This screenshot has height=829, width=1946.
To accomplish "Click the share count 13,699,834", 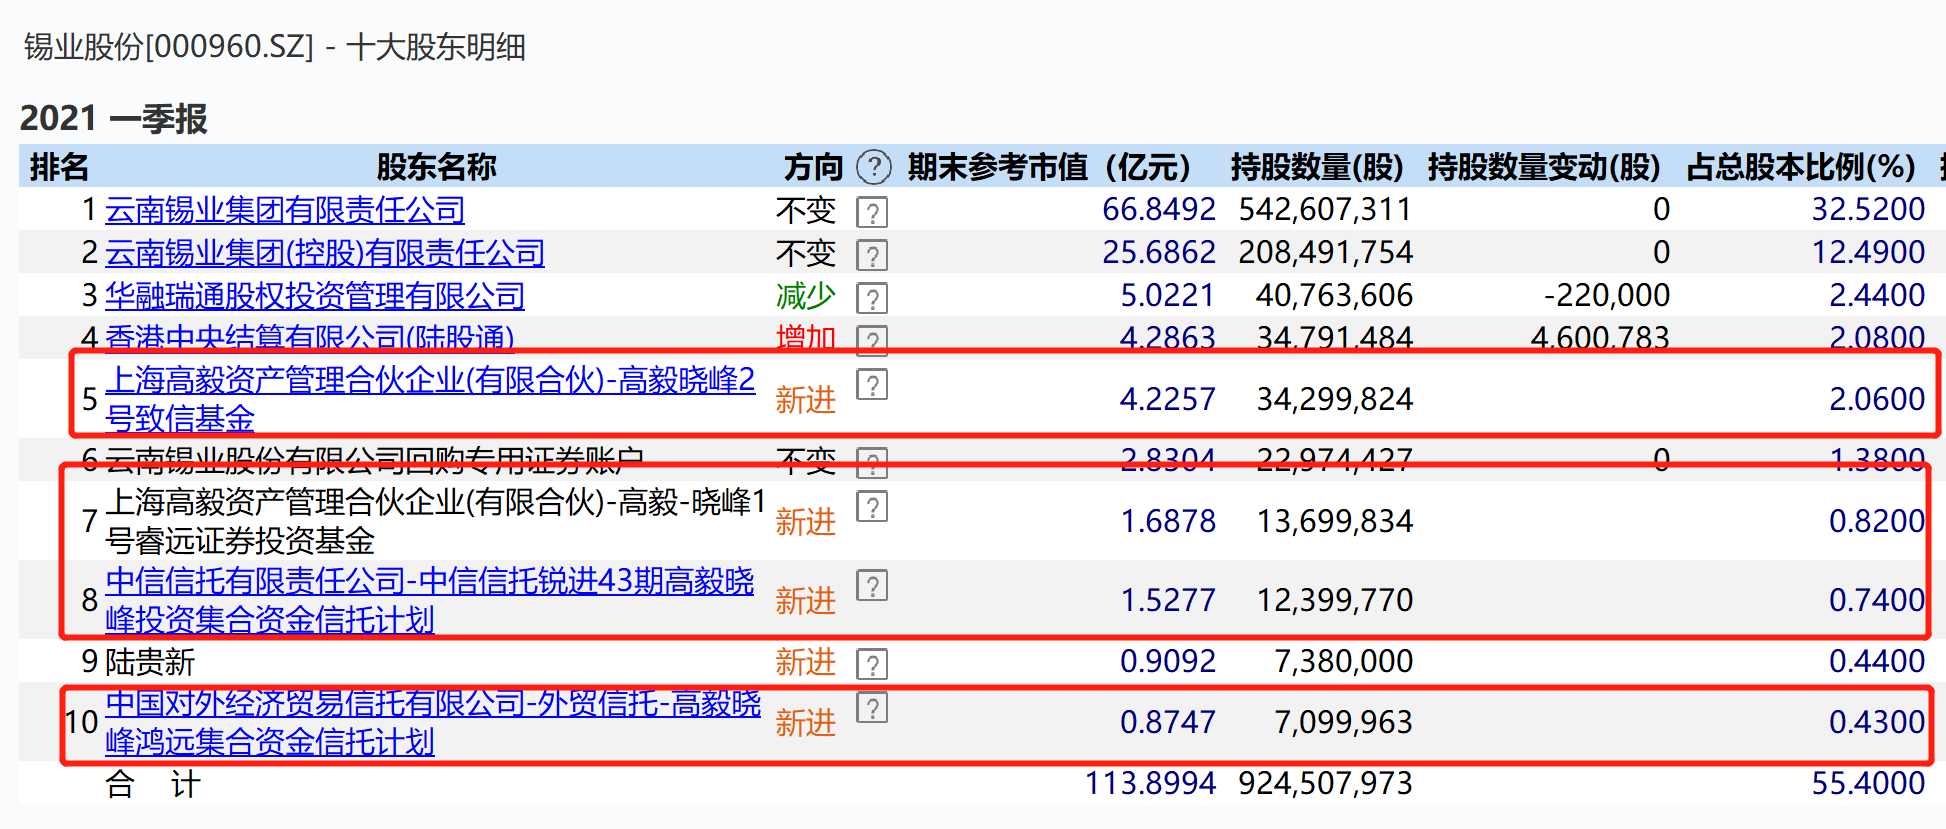I will (1334, 522).
